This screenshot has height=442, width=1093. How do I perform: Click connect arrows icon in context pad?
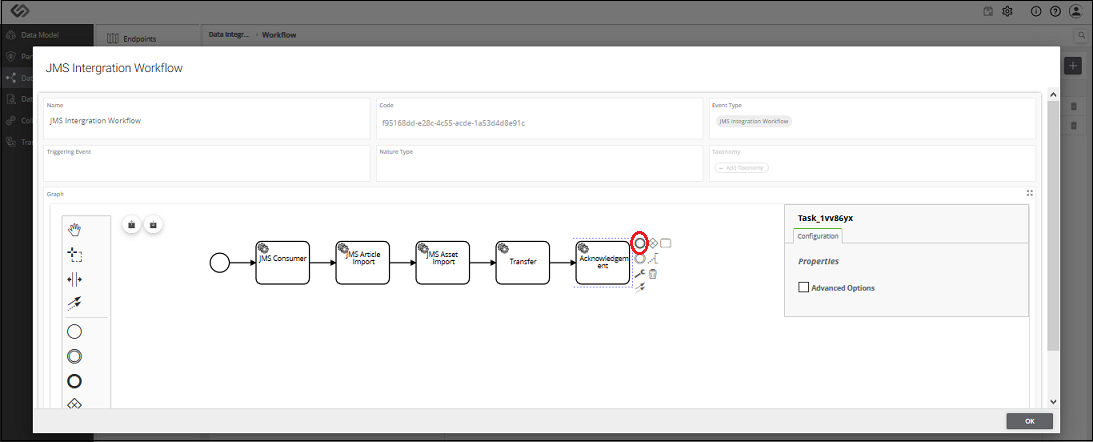pos(639,288)
